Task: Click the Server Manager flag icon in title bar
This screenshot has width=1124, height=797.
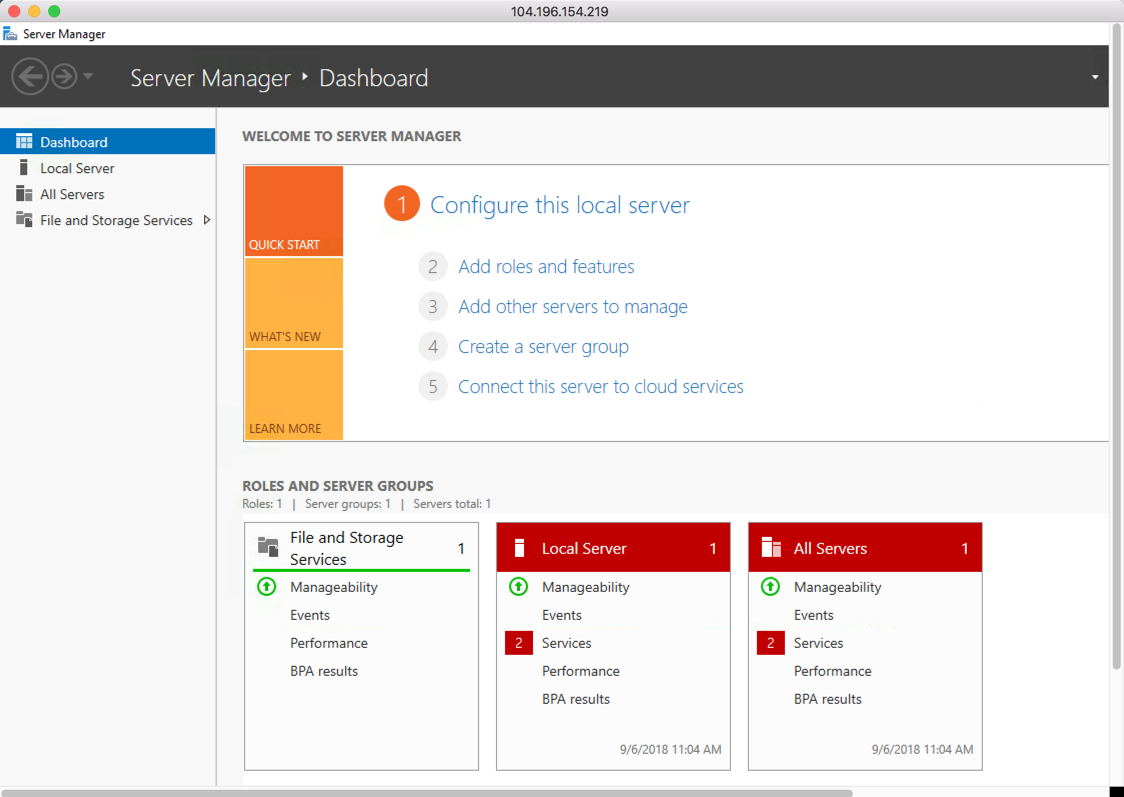Action: click(10, 33)
